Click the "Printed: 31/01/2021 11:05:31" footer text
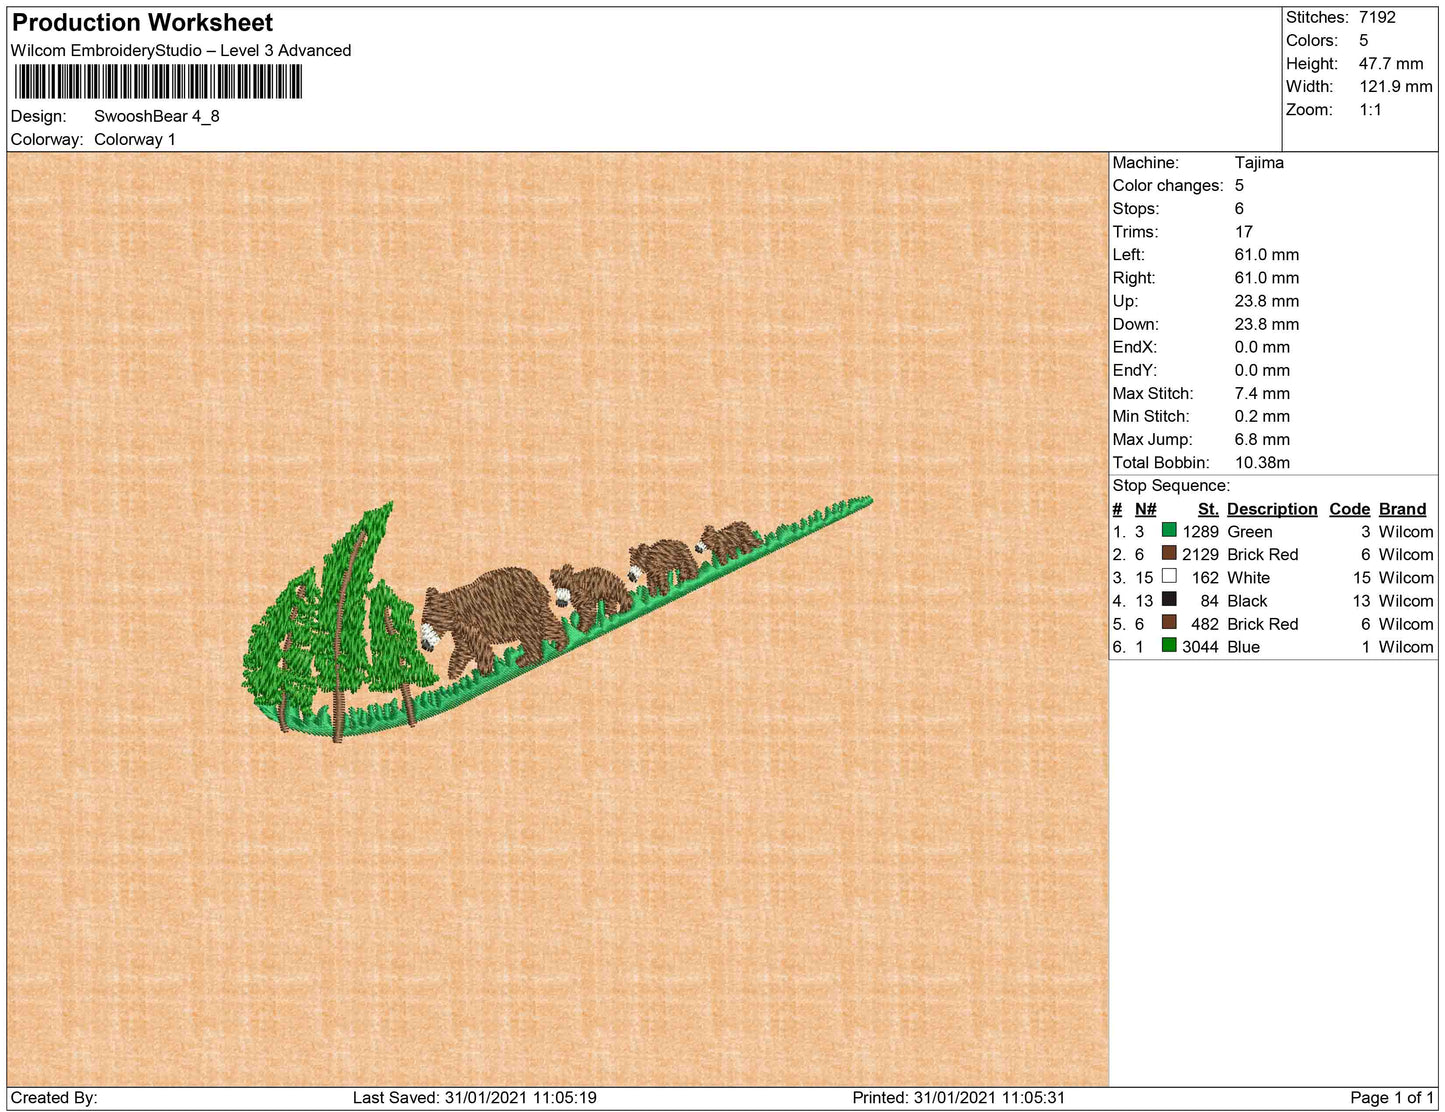Image resolution: width=1445 pixels, height=1112 pixels. pos(959,1097)
